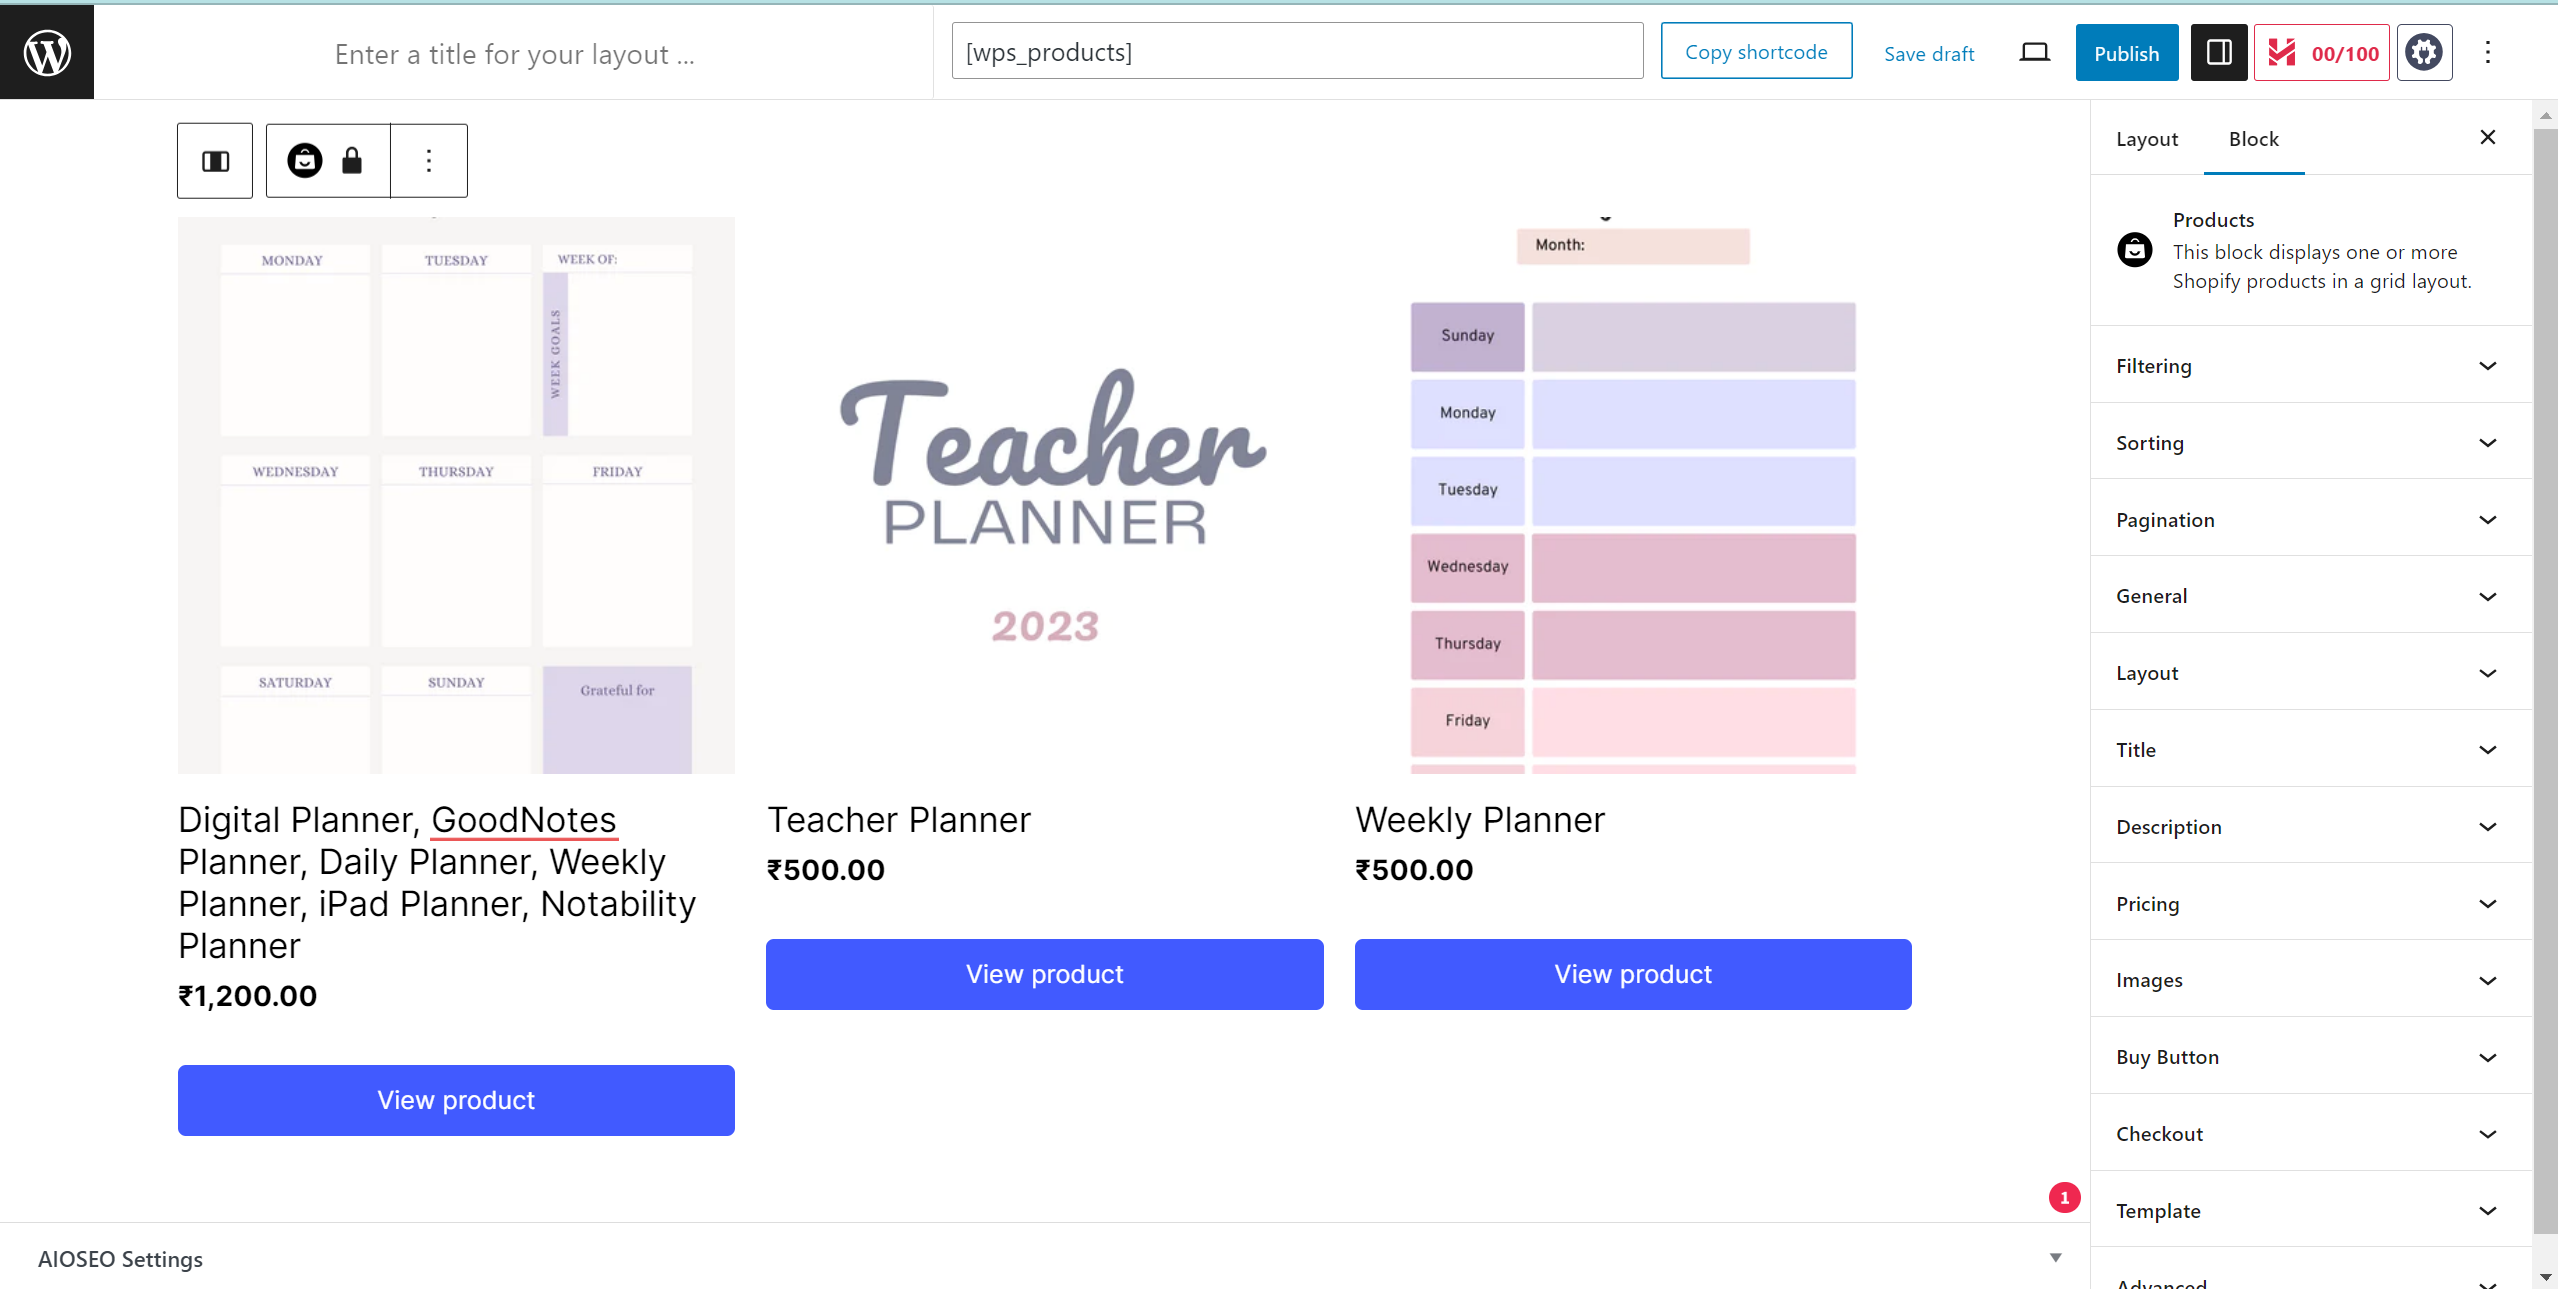Click the column layout toggle icon

point(215,159)
